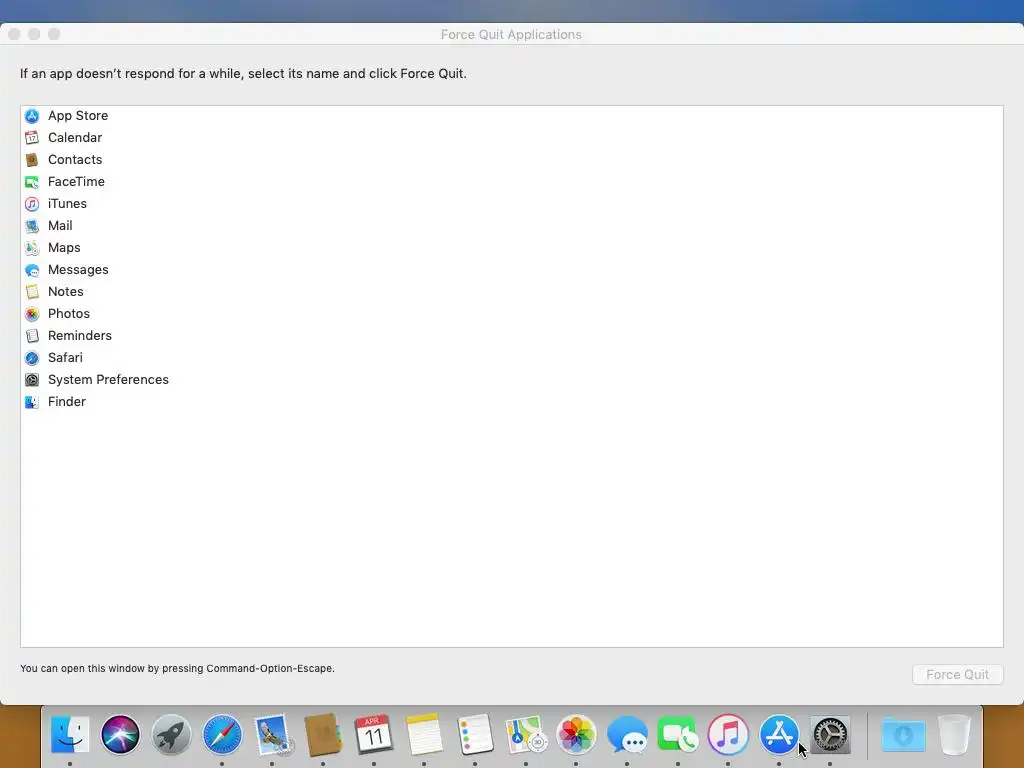Open System Preferences gear in the Dock
This screenshot has height=768, width=1024.
coord(830,735)
